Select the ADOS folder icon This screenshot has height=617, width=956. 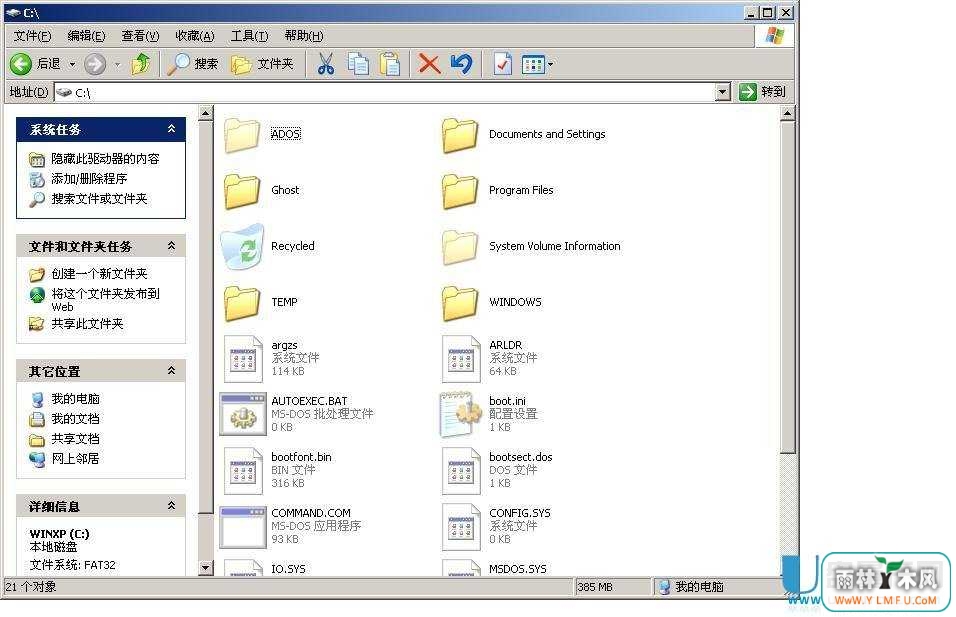point(241,135)
